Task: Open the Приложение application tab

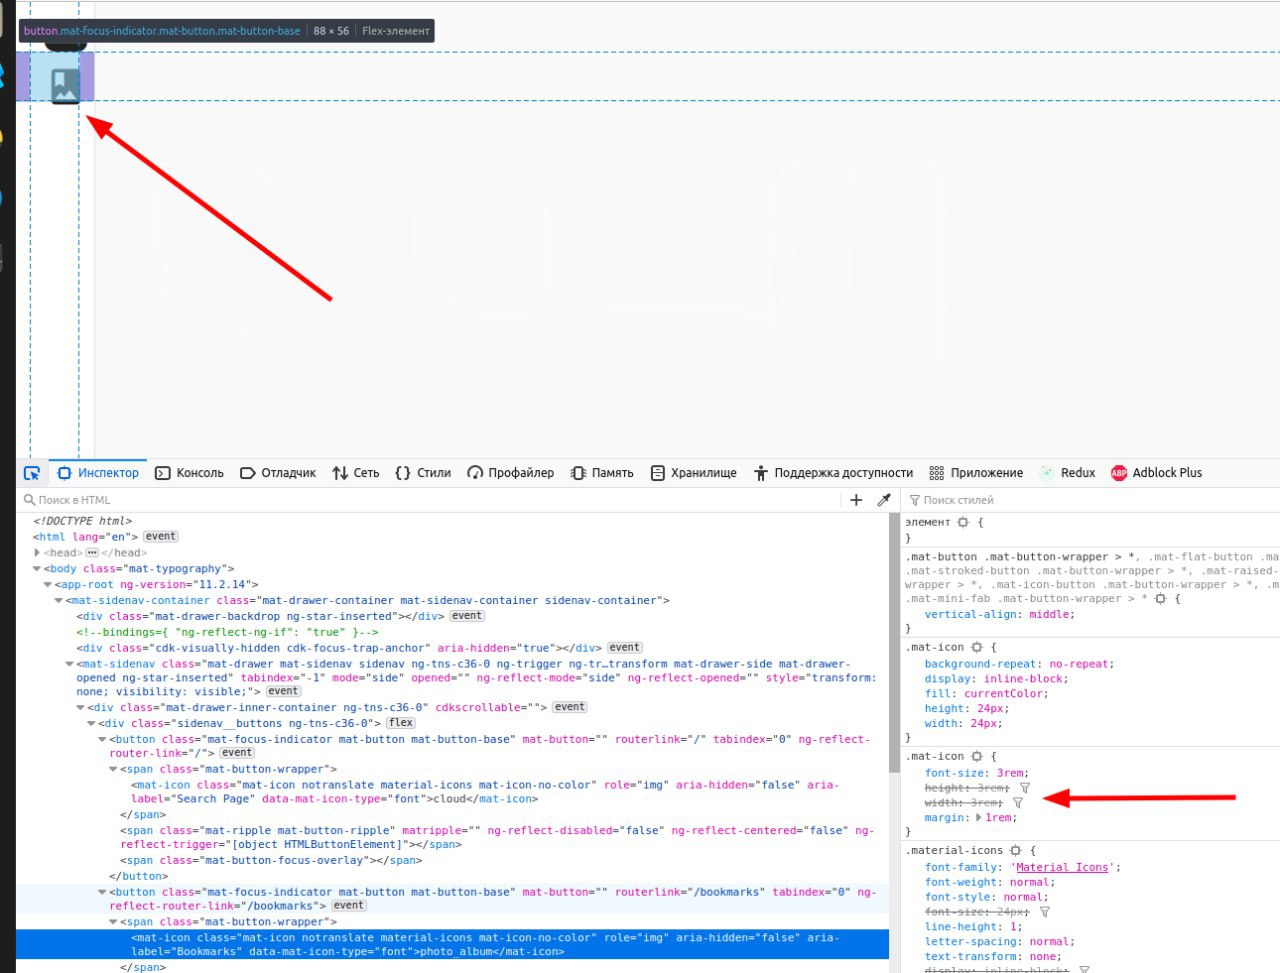Action: (976, 473)
